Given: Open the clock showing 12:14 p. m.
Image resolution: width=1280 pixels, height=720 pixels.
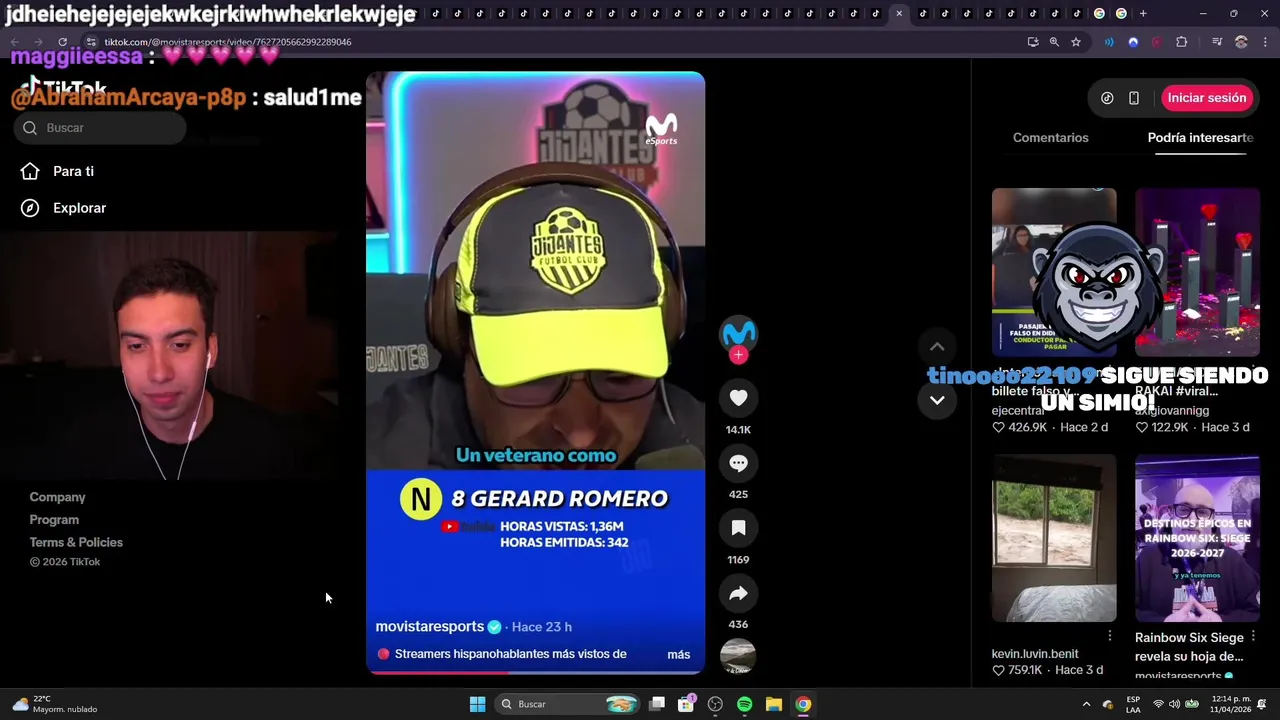Looking at the screenshot, I should (1230, 704).
